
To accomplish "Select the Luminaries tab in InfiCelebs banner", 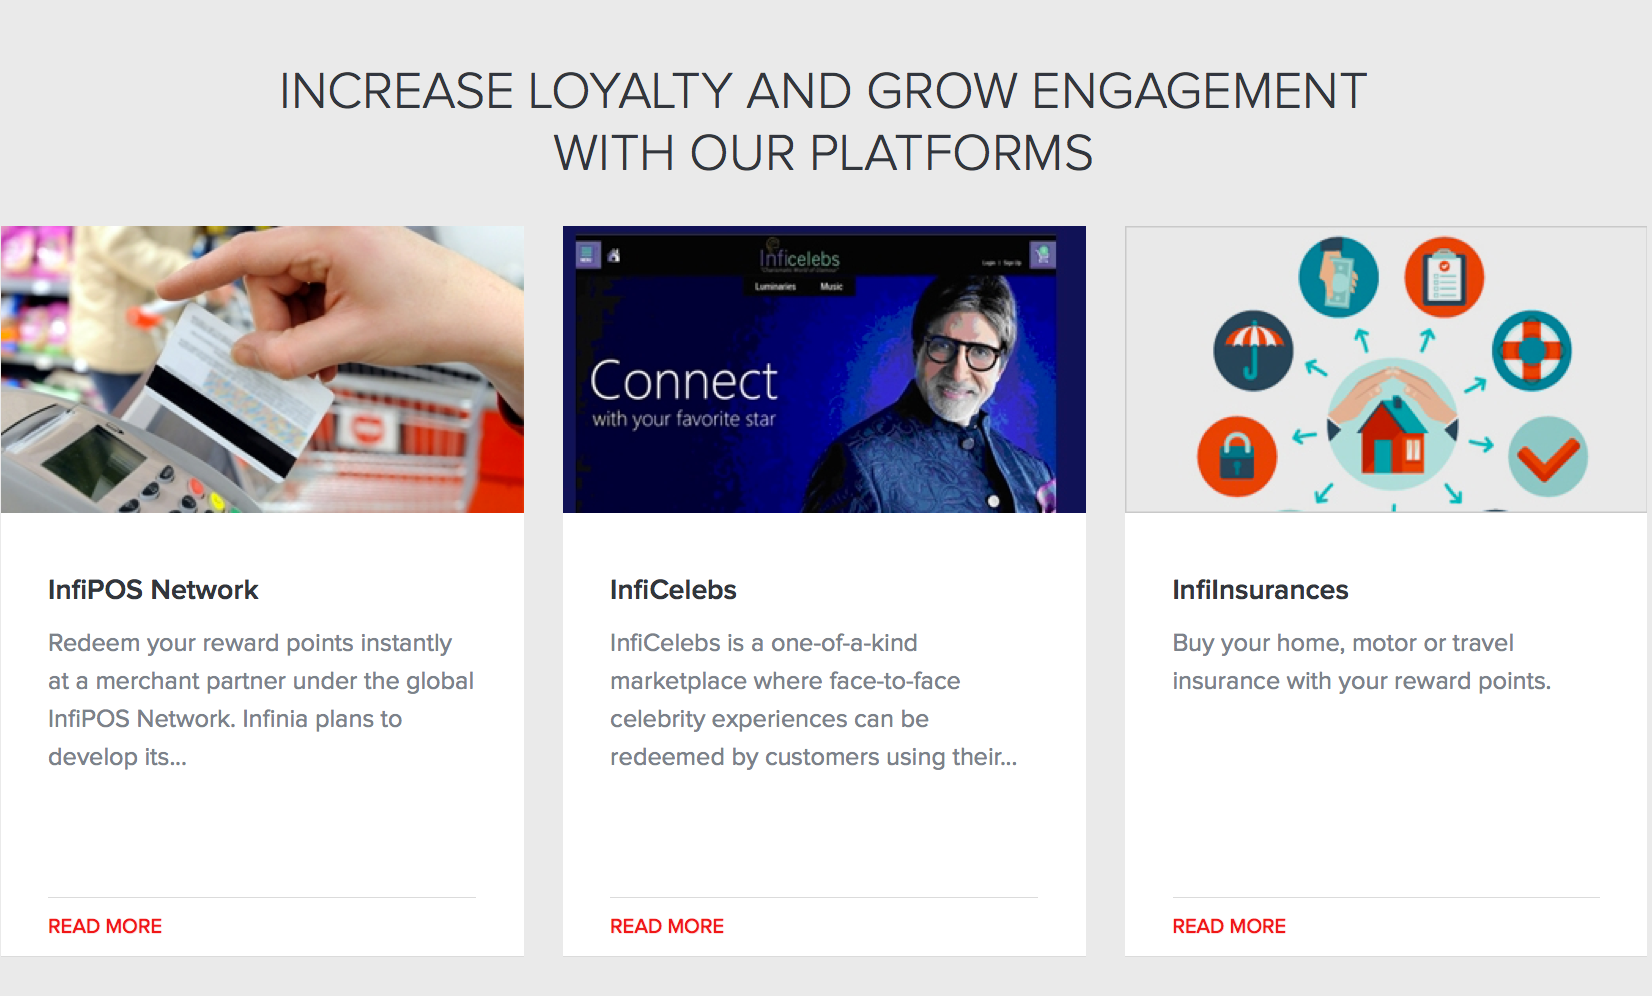I will click(775, 287).
